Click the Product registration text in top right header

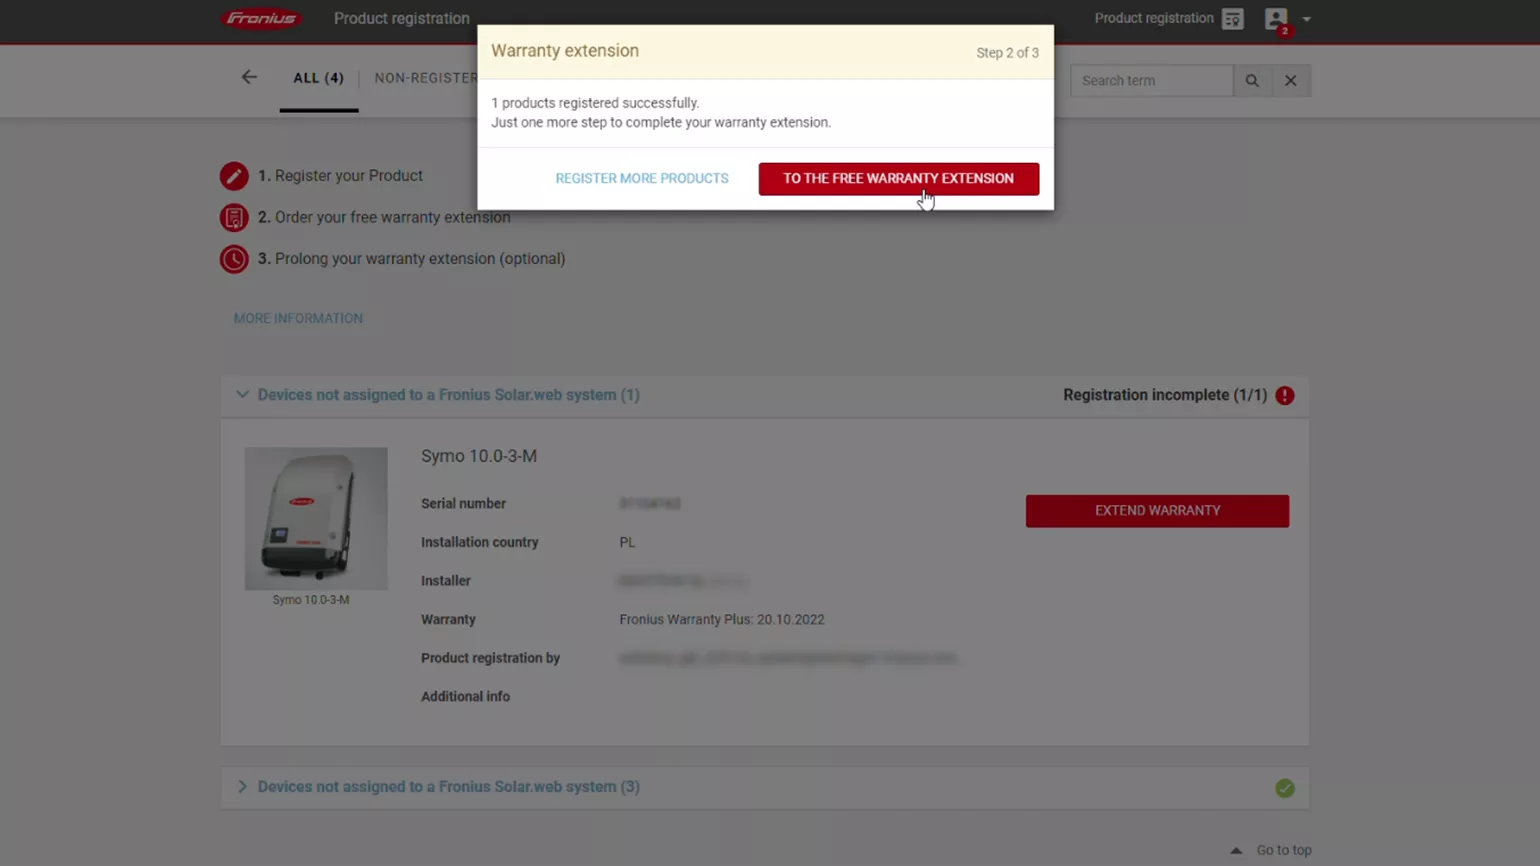[x=1153, y=18]
